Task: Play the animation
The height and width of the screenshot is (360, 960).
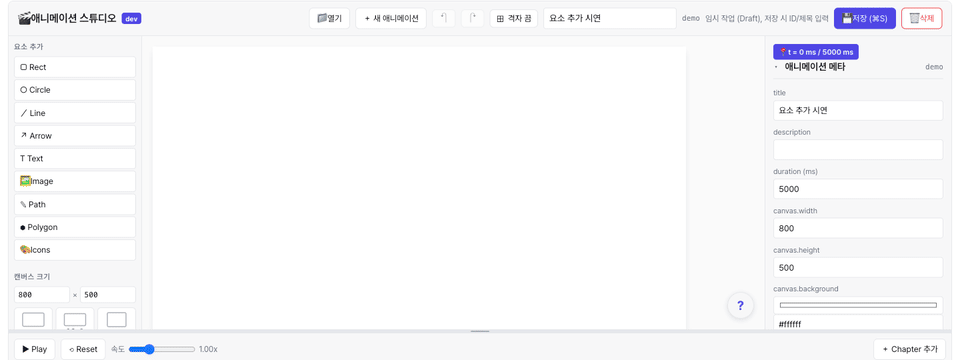Action: [34, 349]
